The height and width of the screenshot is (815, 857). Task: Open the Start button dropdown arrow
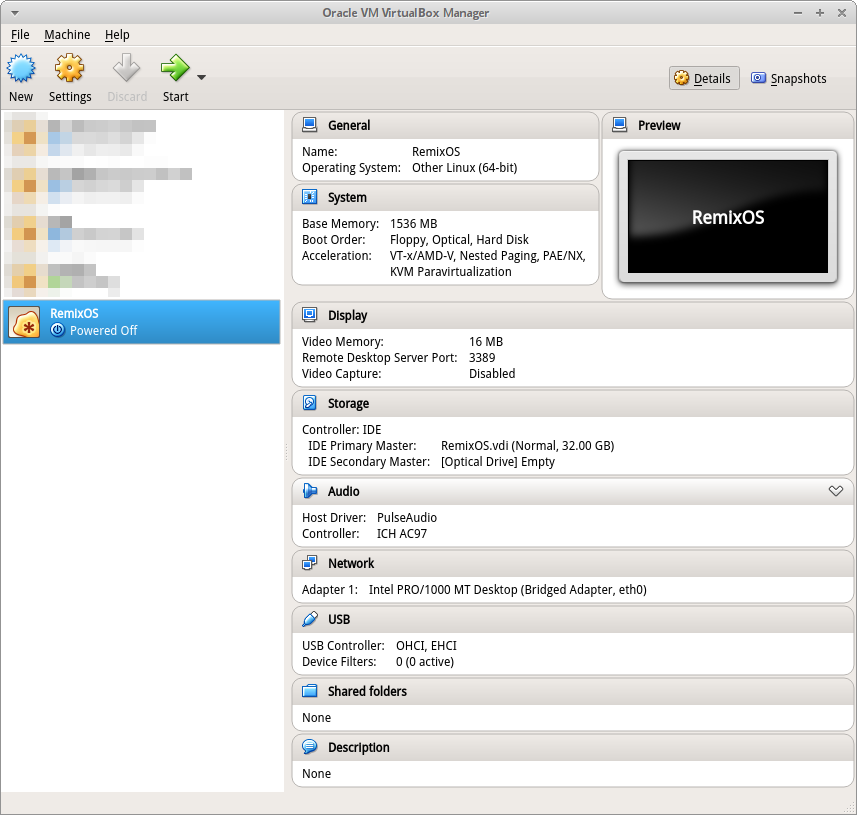pos(201,77)
